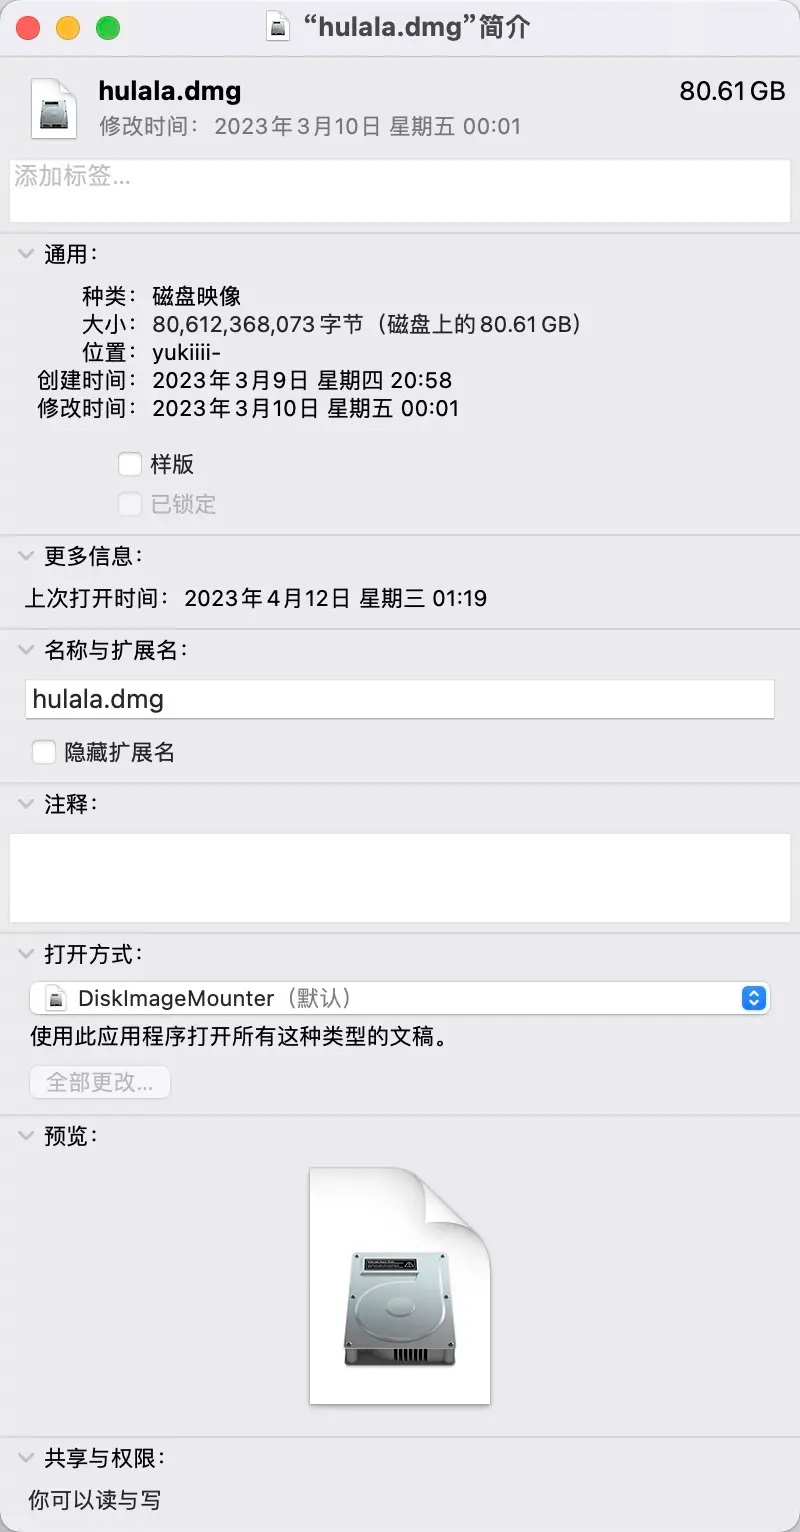This screenshot has height=1532, width=800.
Task: Click the title bar proxy document icon
Action: click(x=277, y=27)
